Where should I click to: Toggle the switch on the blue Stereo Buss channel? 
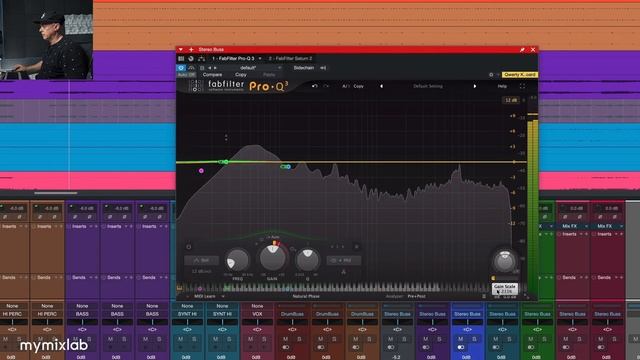[461, 347]
